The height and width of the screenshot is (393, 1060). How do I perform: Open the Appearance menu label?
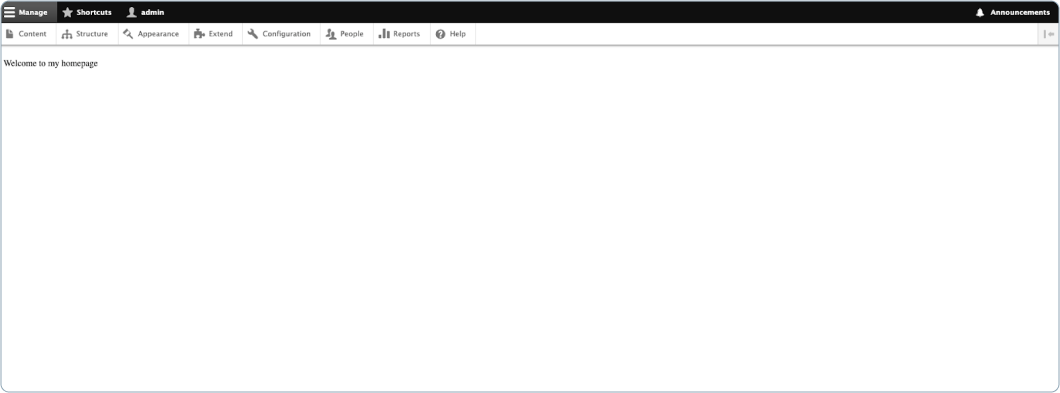click(158, 34)
